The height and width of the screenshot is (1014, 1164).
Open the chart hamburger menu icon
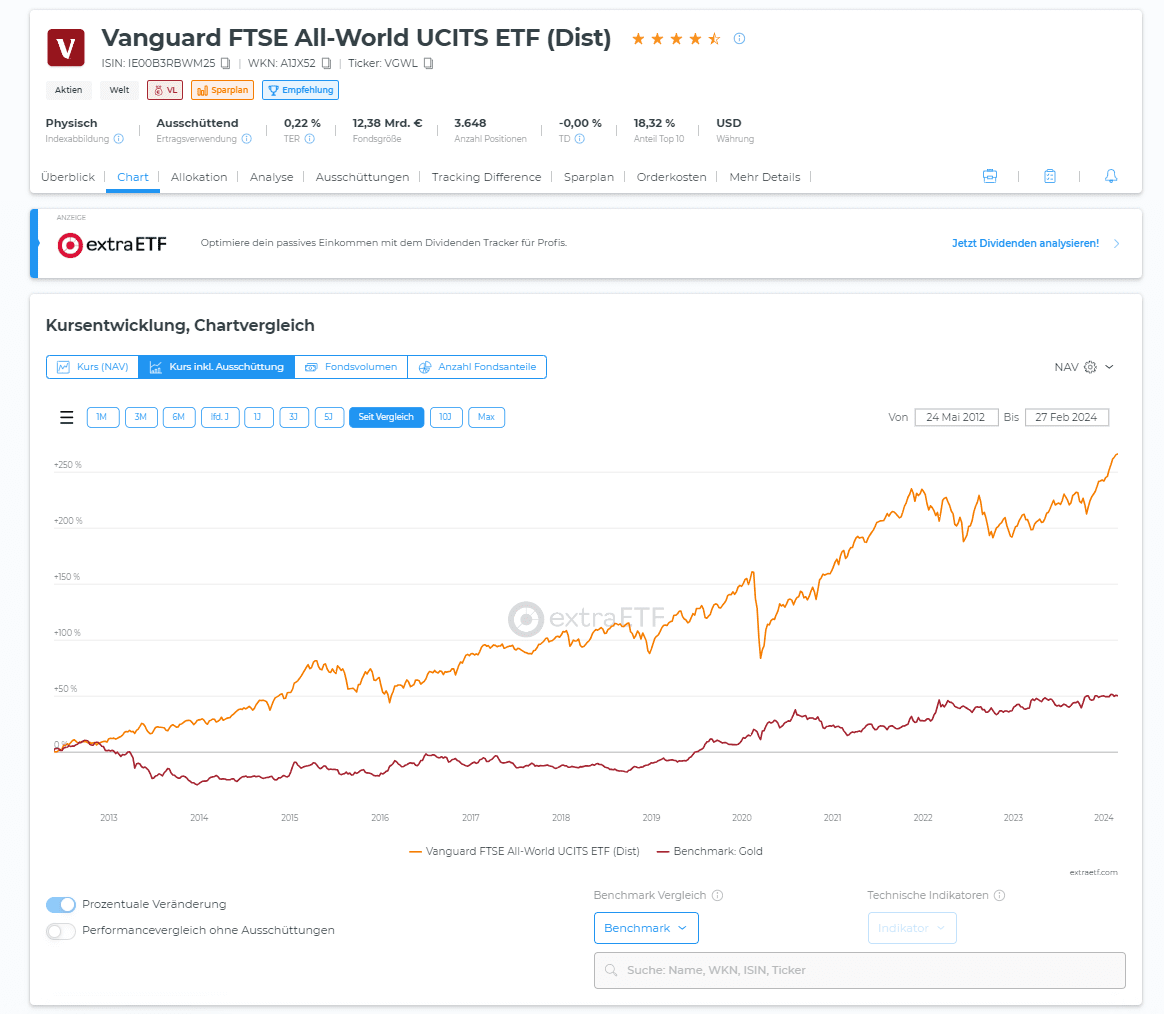click(67, 418)
